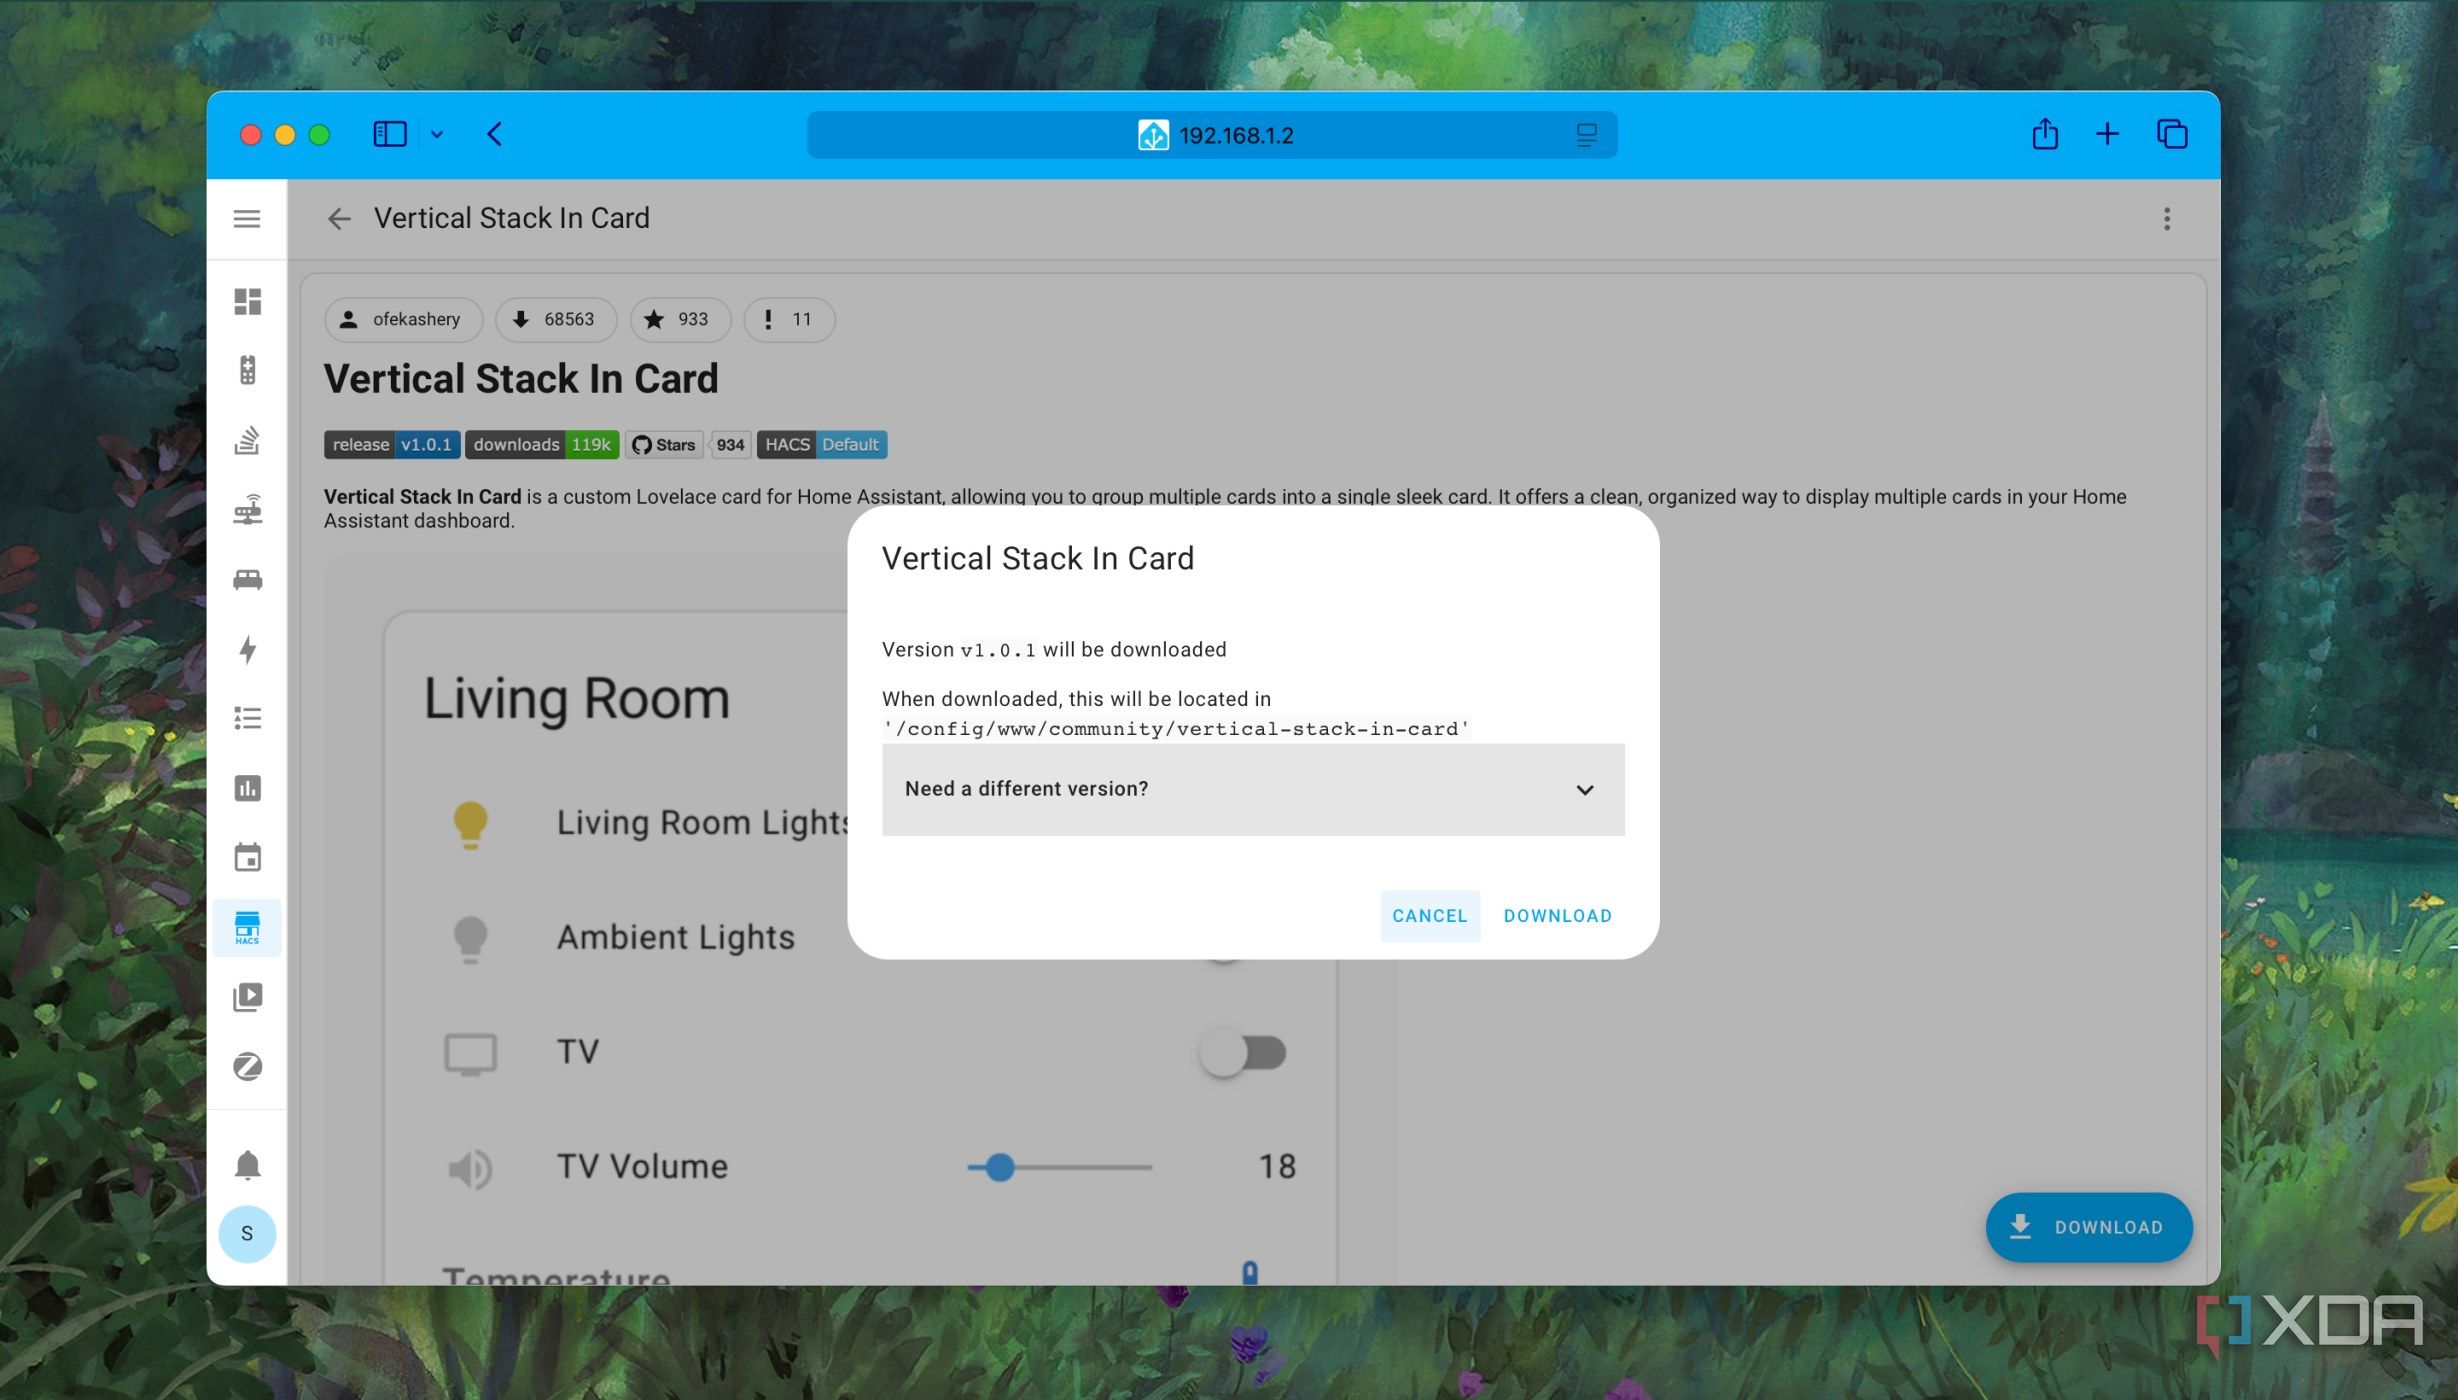Click the Living Room card heading
This screenshot has height=1400, width=2458.
pyautogui.click(x=576, y=697)
